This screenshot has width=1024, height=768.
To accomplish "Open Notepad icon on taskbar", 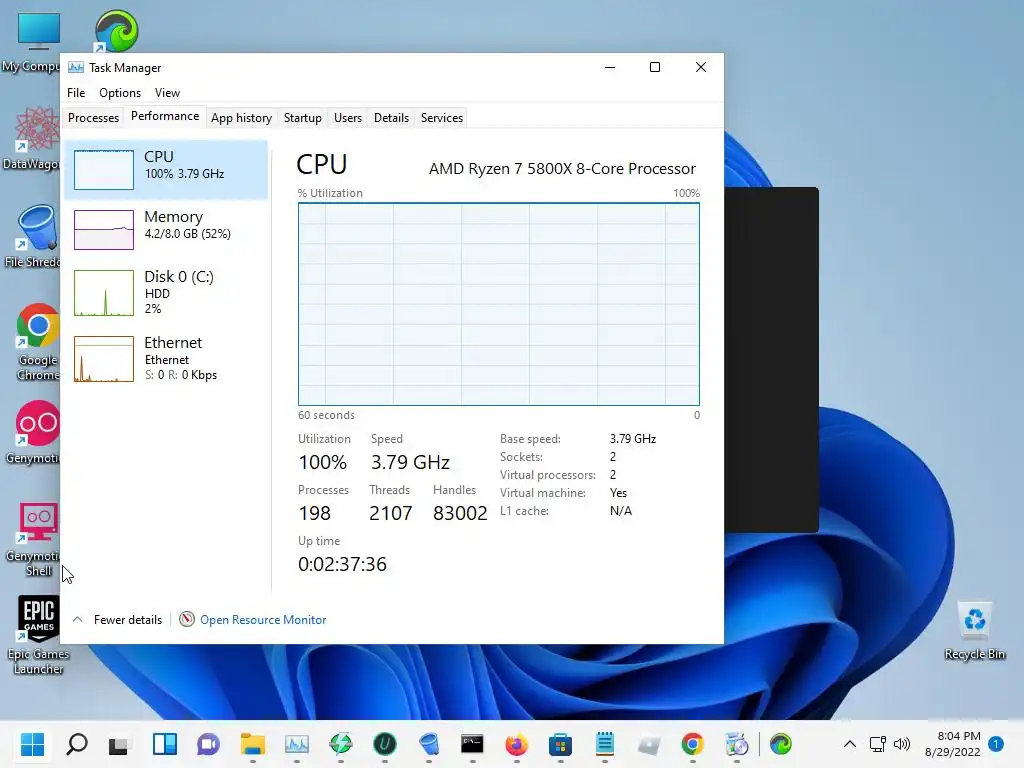I will point(605,744).
